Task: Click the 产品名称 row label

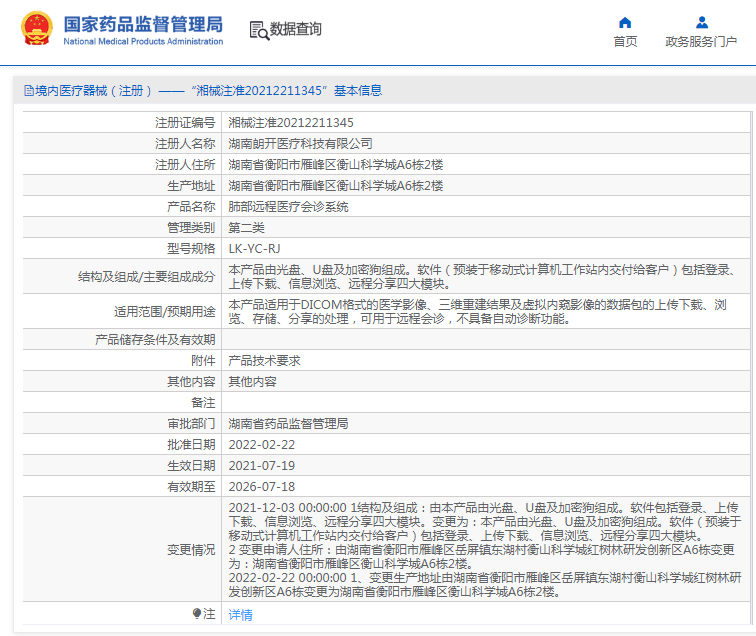Action: coord(191,207)
